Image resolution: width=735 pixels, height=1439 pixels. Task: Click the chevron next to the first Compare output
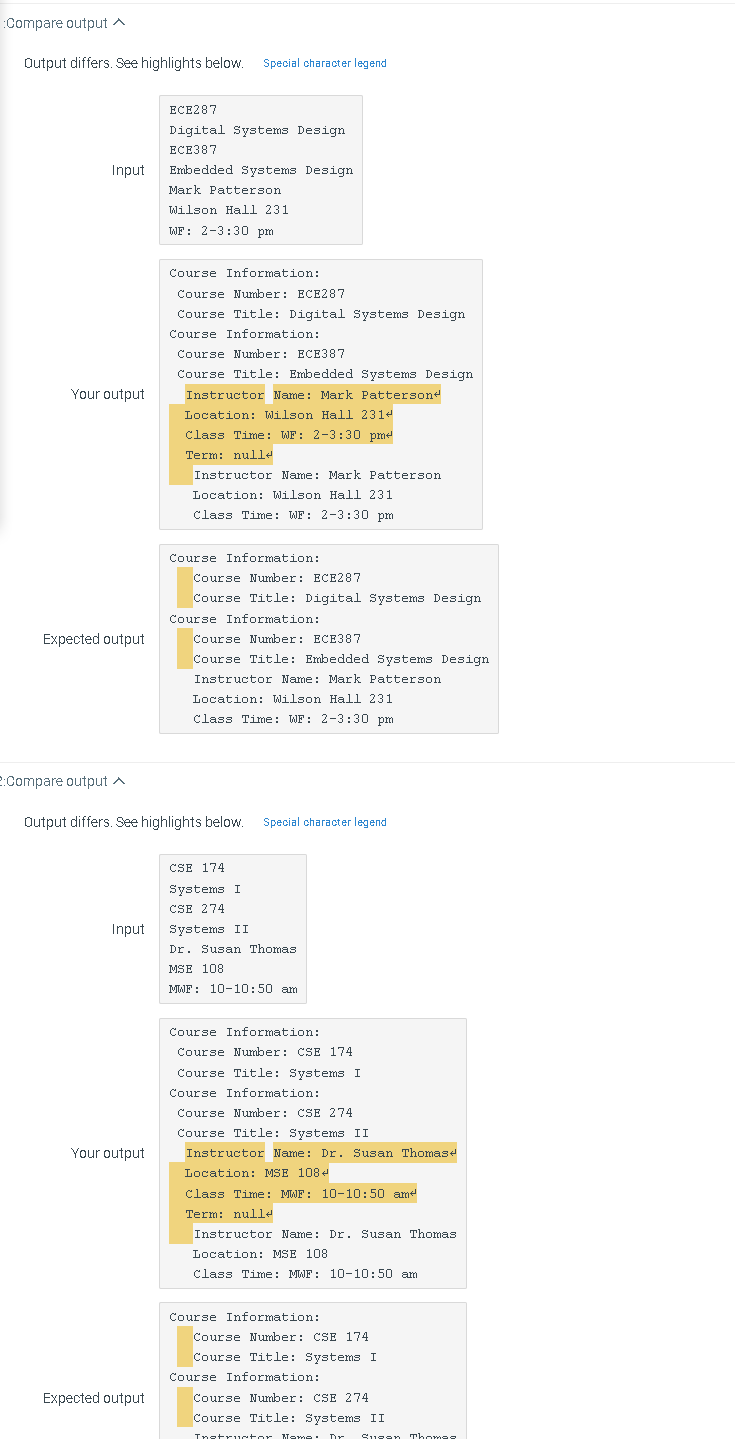coord(119,22)
